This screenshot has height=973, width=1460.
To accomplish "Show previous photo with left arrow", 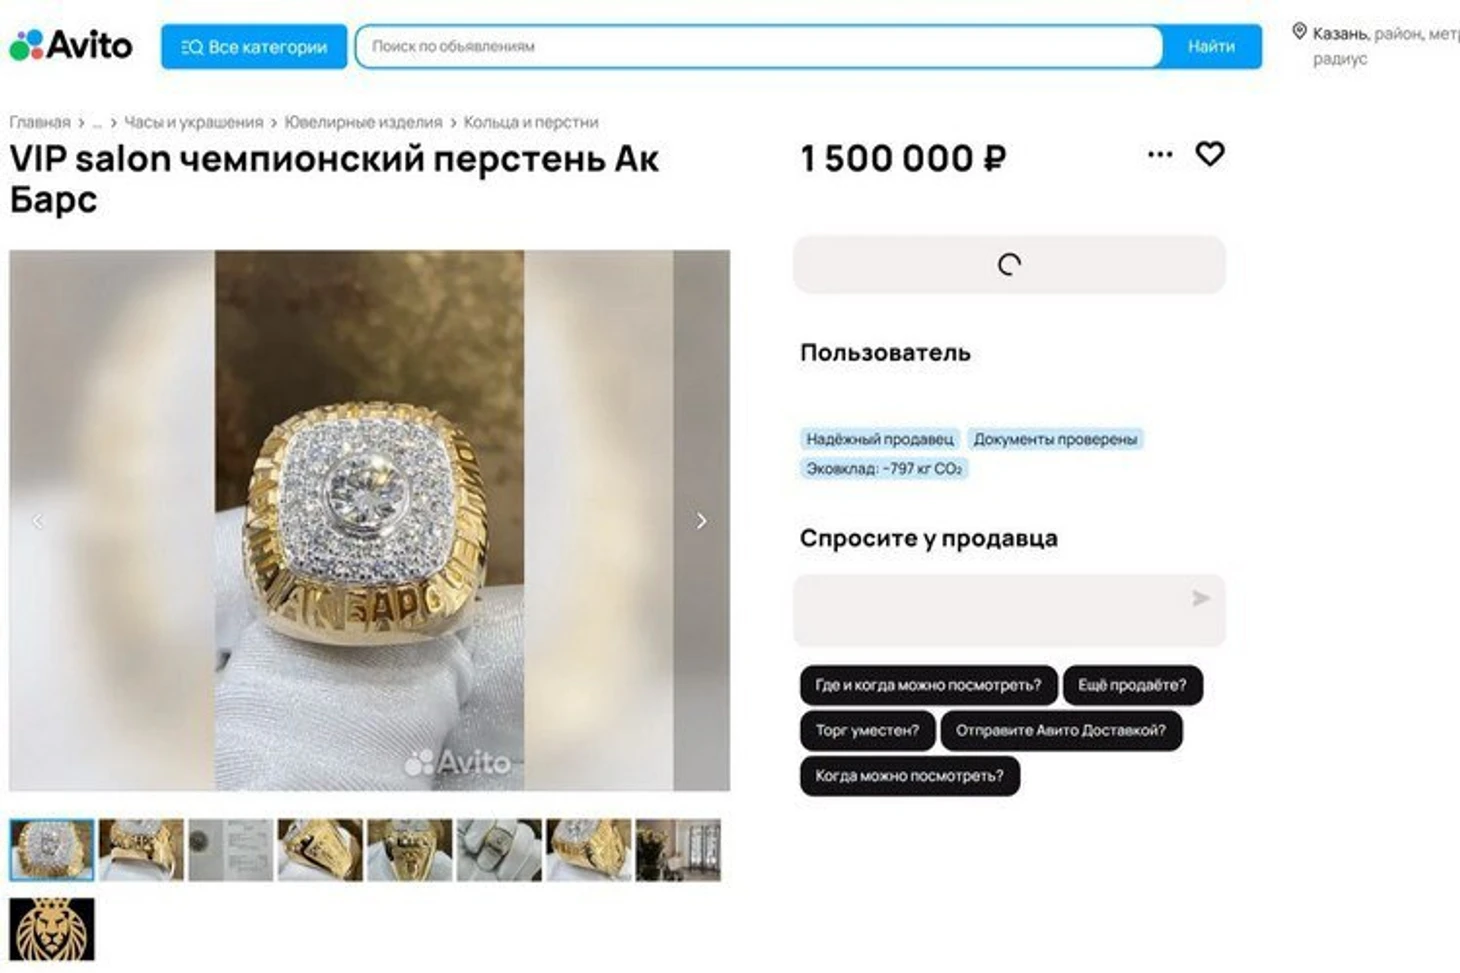I will point(38,521).
